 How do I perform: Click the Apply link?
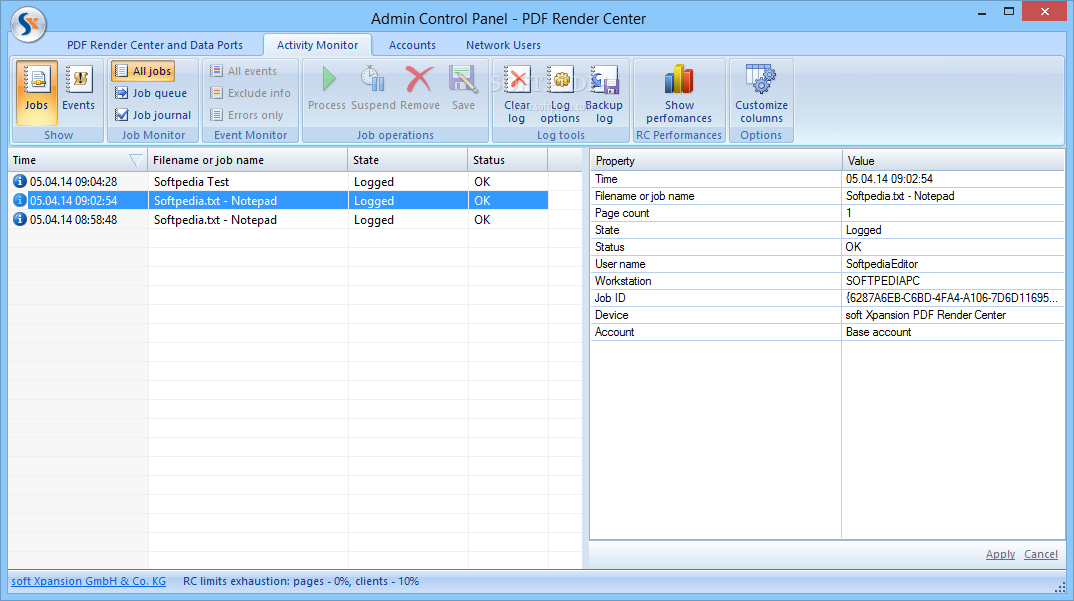point(1000,554)
